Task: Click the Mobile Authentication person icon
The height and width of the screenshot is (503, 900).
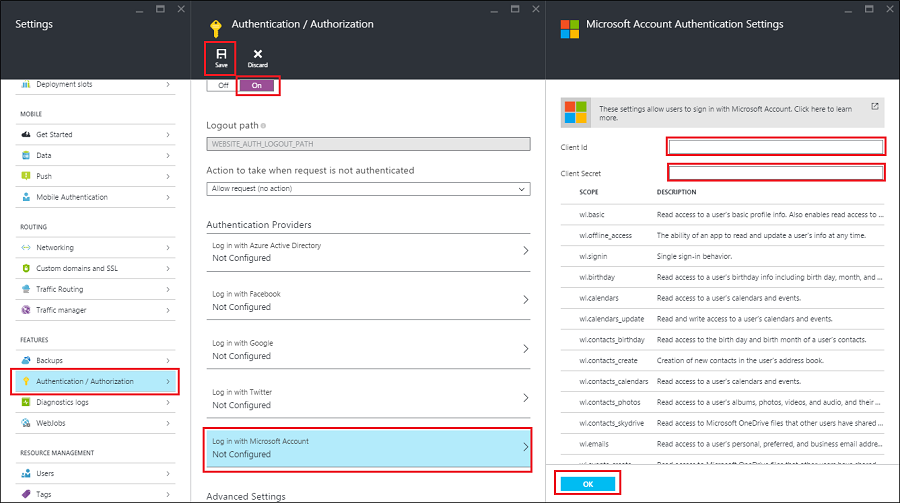Action: [26, 197]
